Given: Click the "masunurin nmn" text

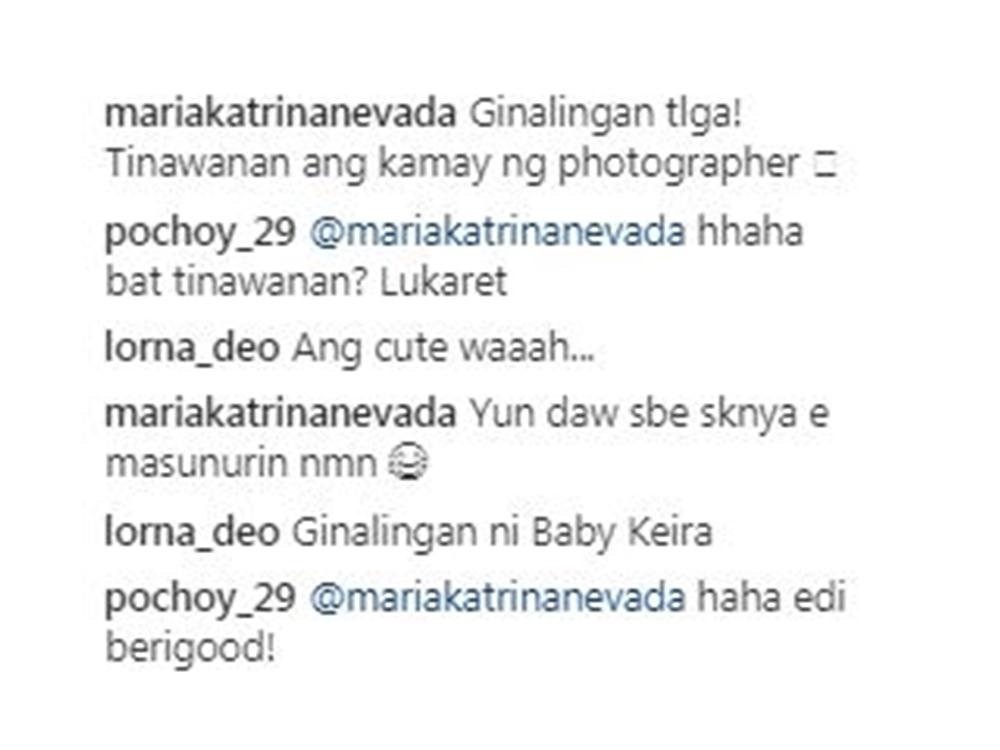Looking at the screenshot, I should click(x=242, y=464).
